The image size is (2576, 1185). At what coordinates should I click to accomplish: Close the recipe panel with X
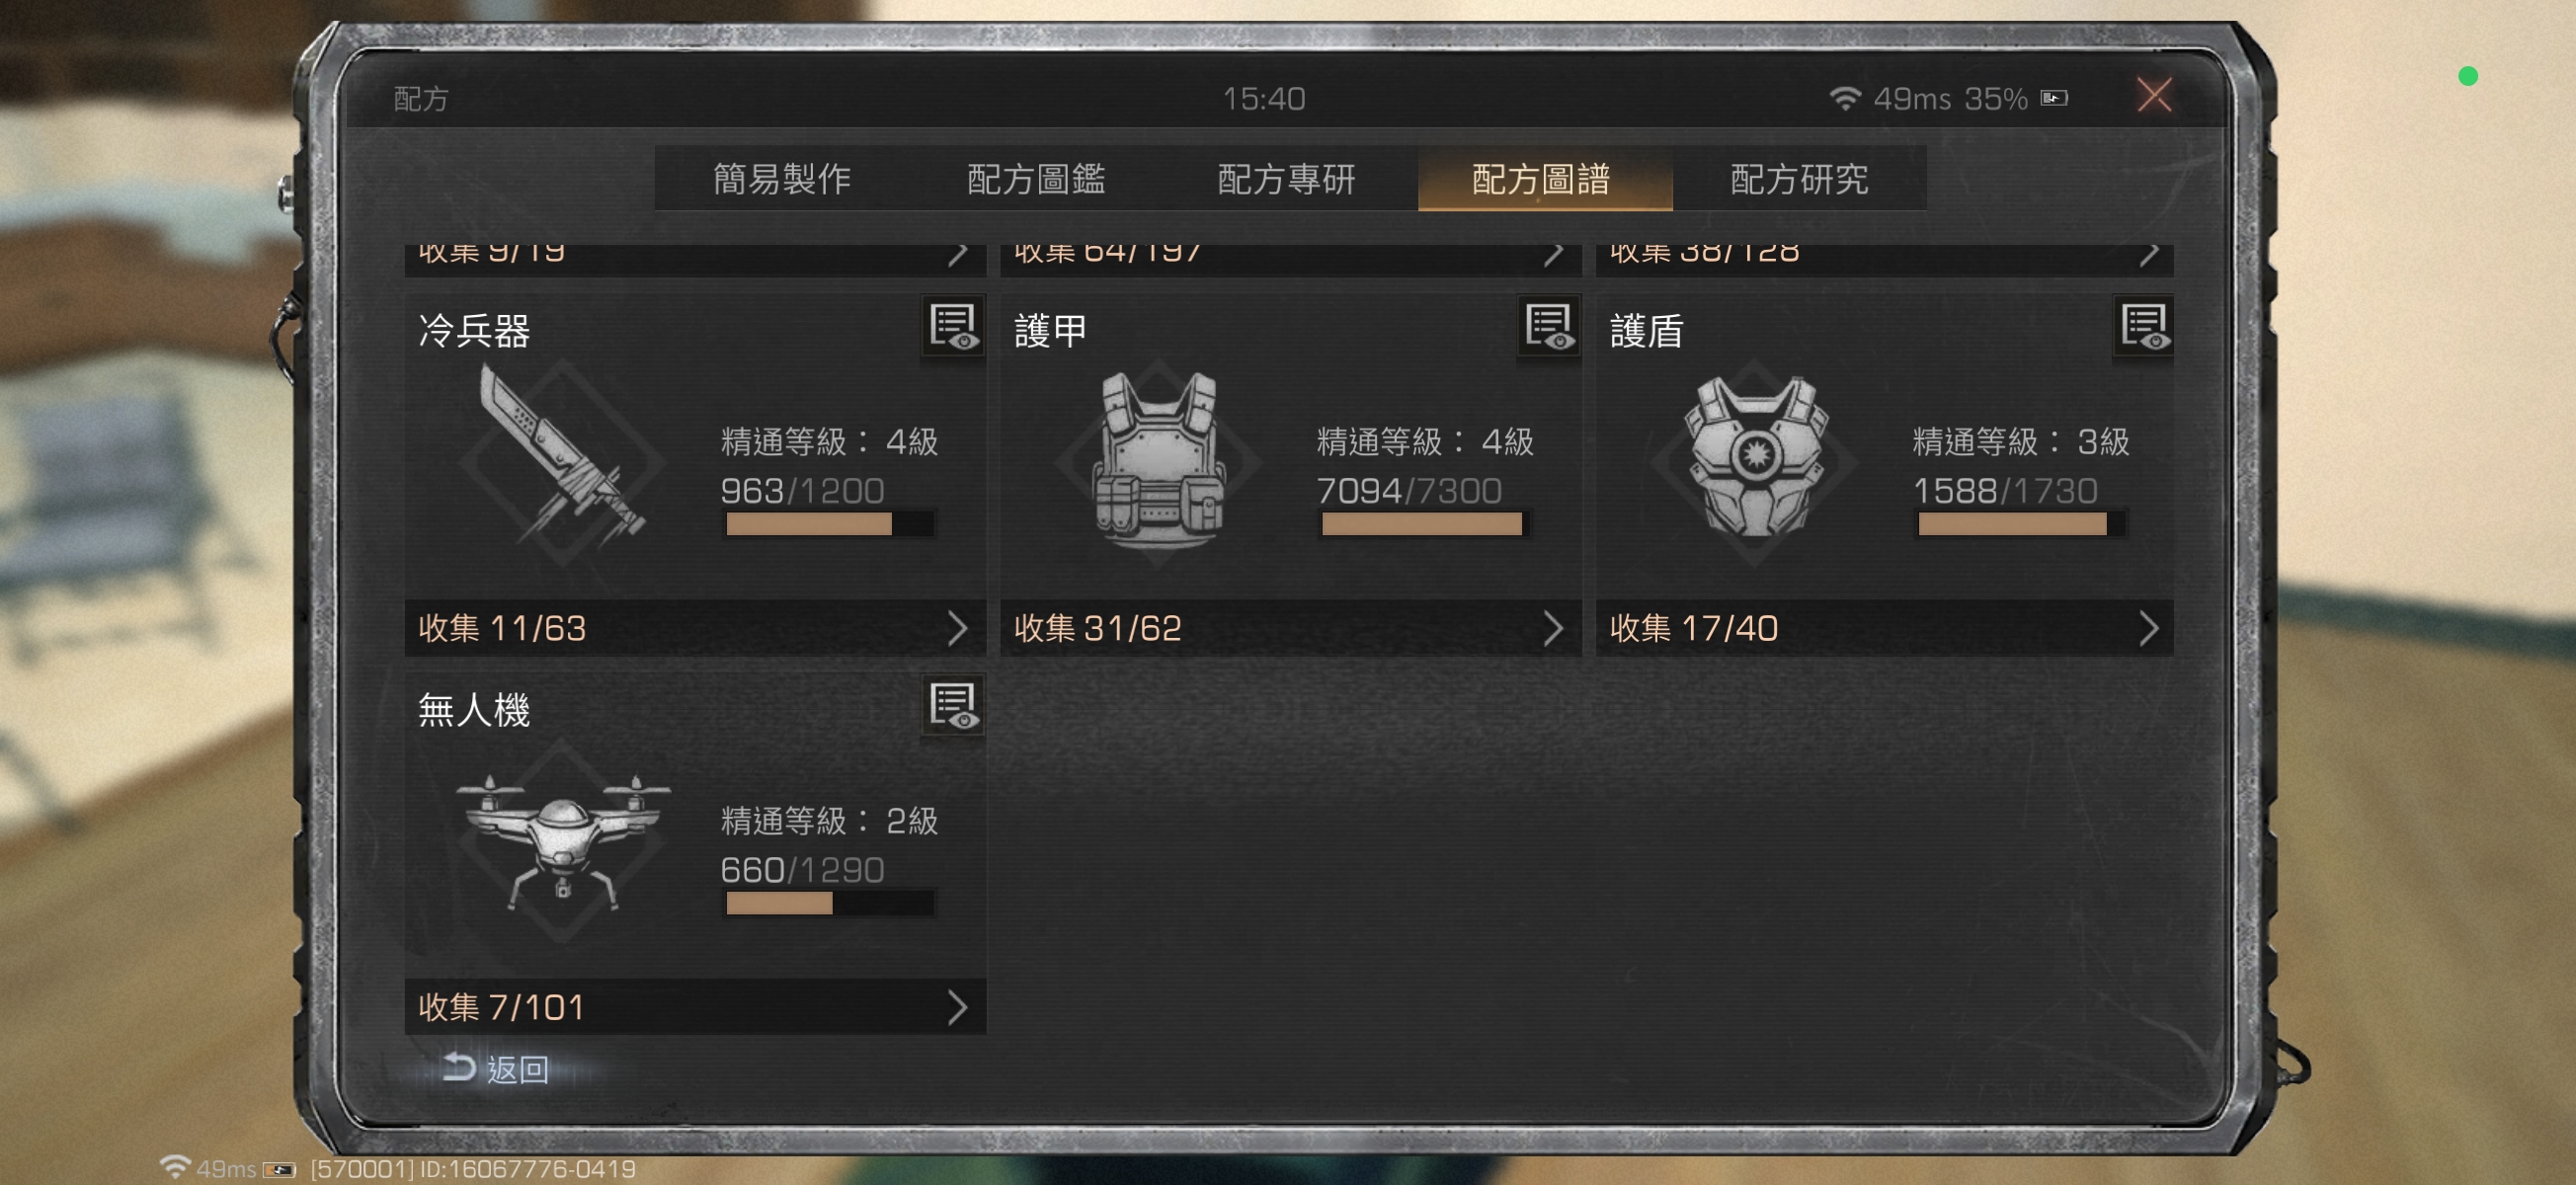tap(2154, 96)
